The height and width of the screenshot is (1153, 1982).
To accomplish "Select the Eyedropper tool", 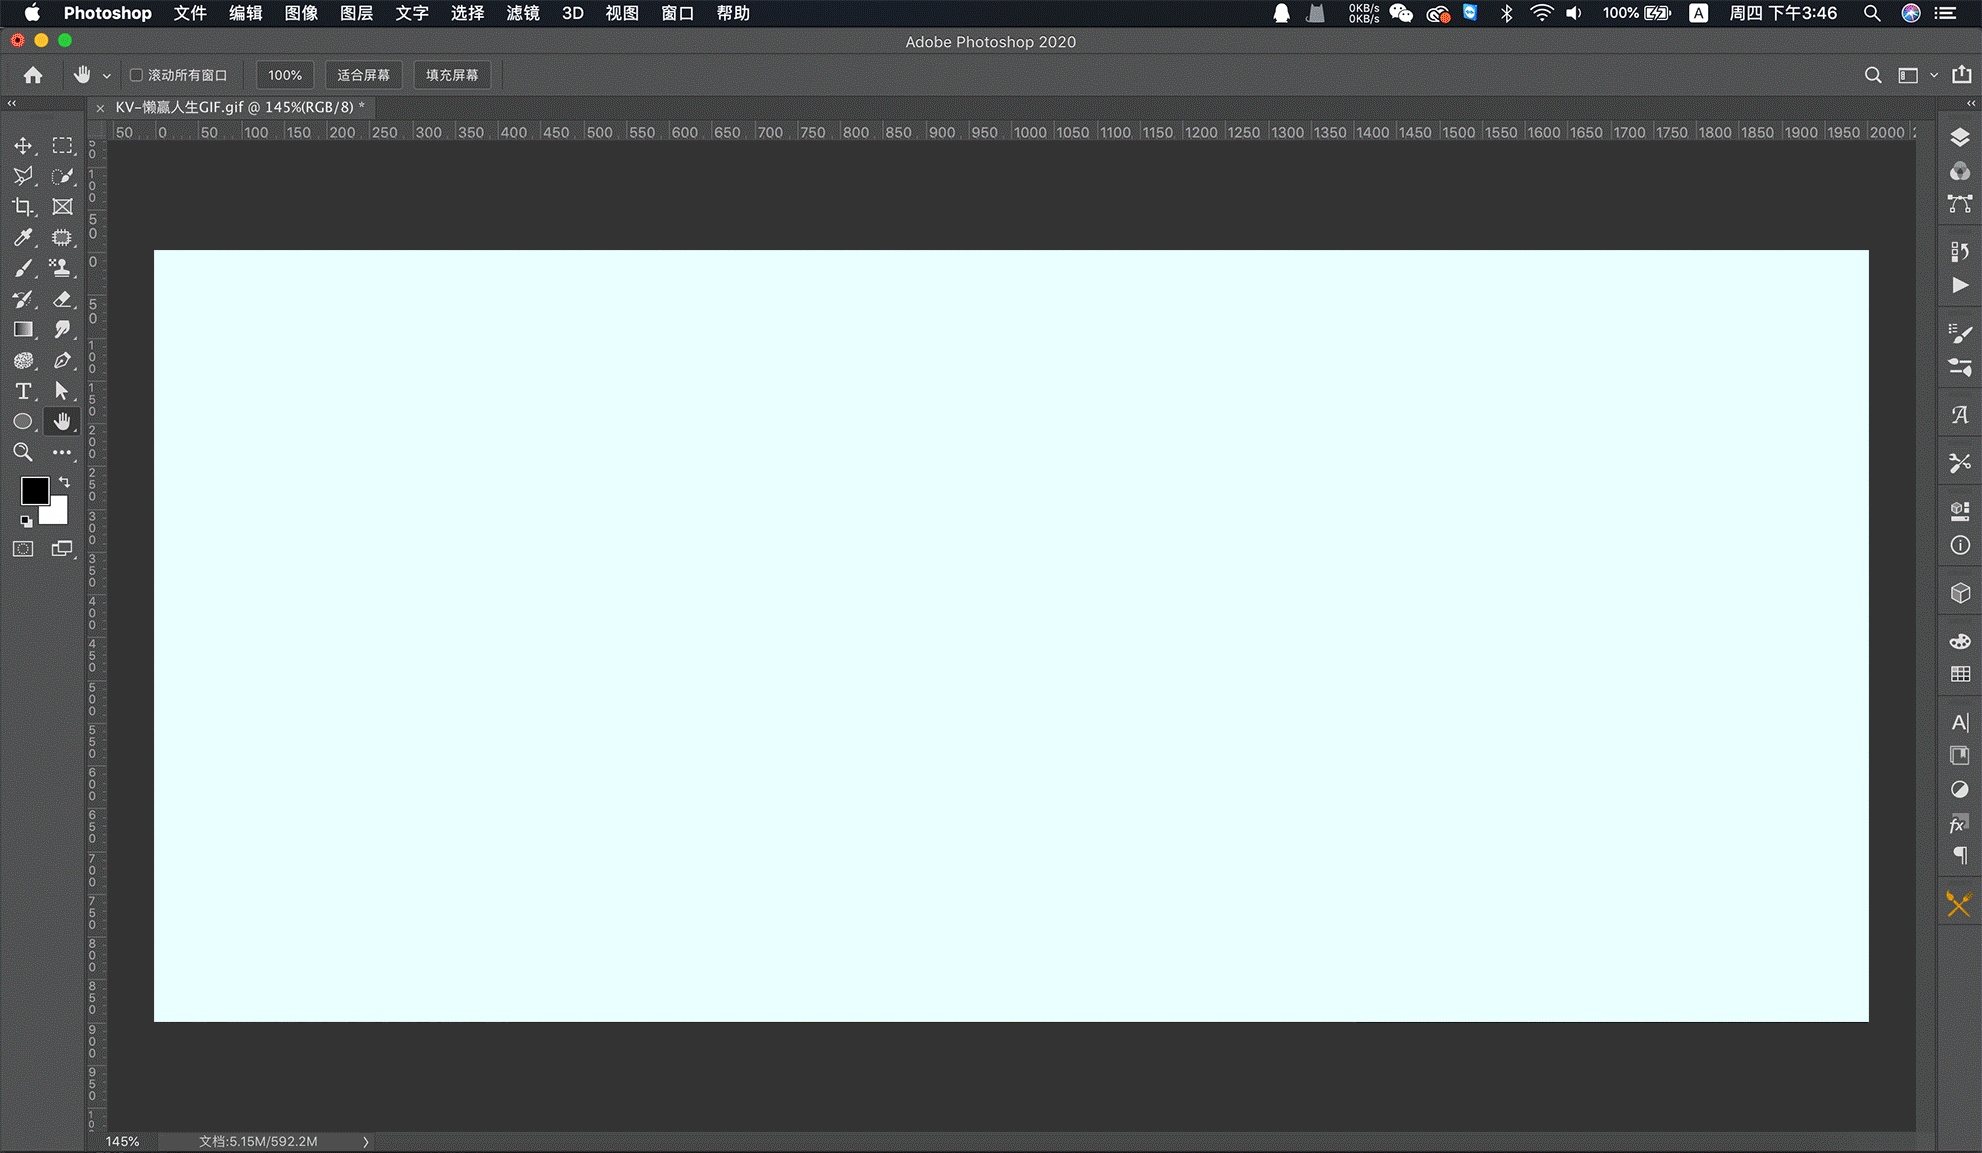I will point(23,238).
